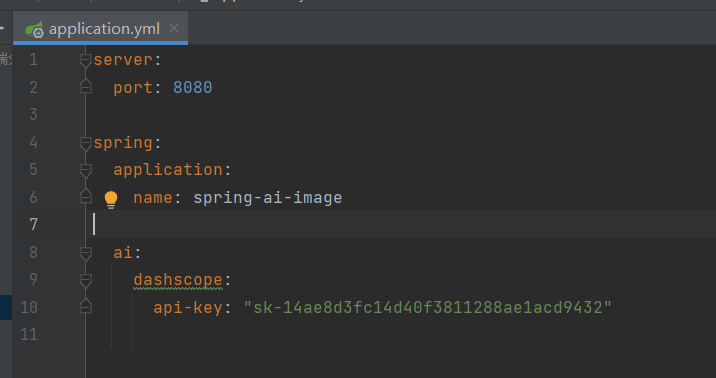Viewport: 716px width, 378px height.
Task: Click the yellow lightbulb intention icon
Action: 111,200
